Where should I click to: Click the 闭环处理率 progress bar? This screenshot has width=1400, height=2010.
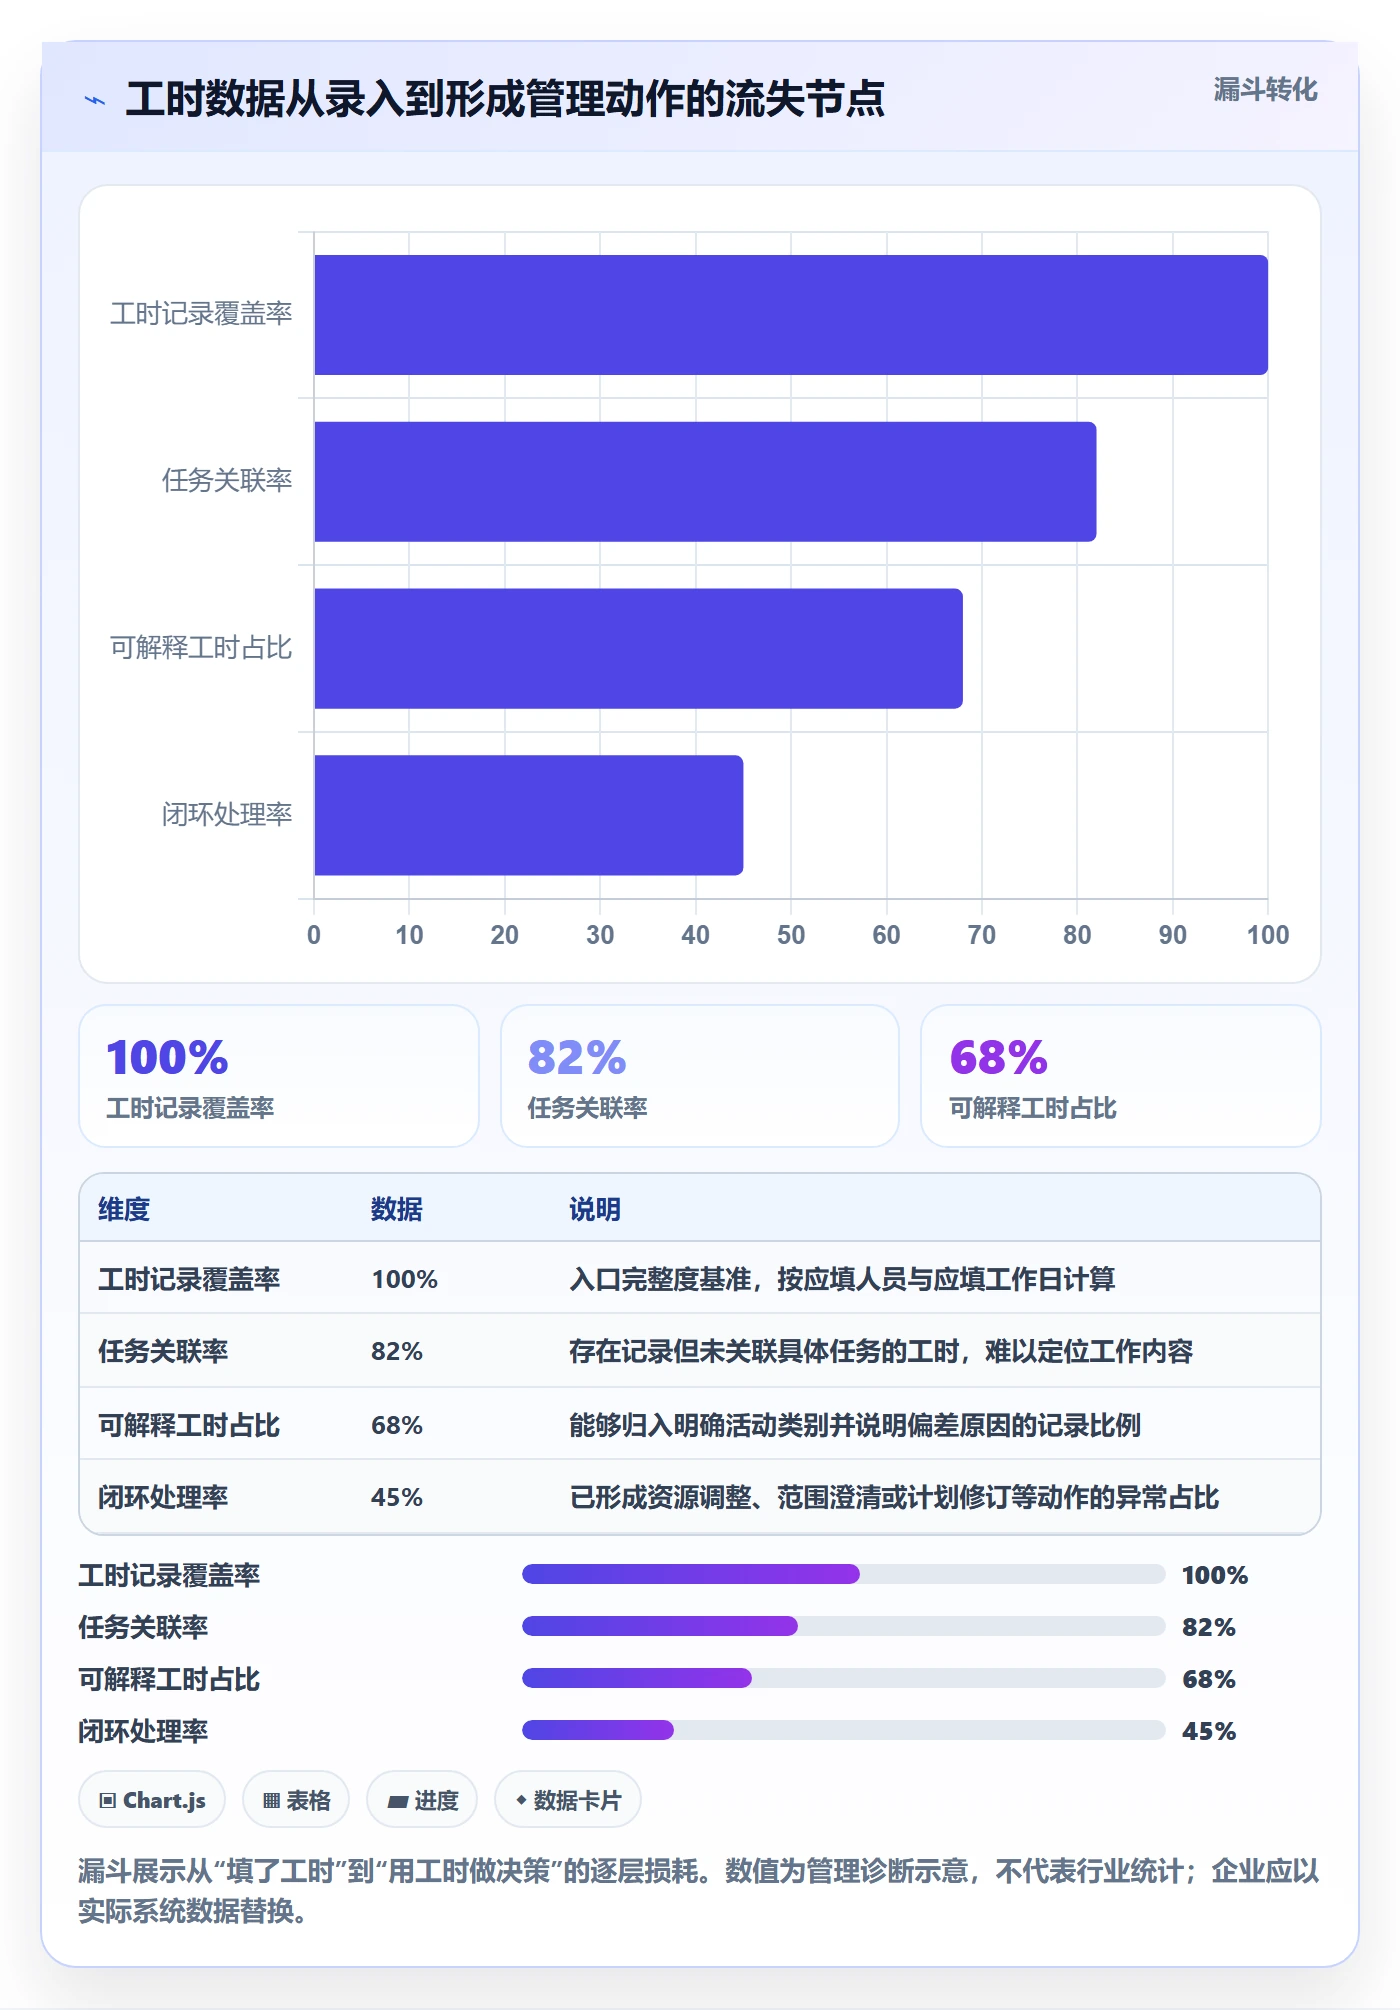[x=844, y=1730]
